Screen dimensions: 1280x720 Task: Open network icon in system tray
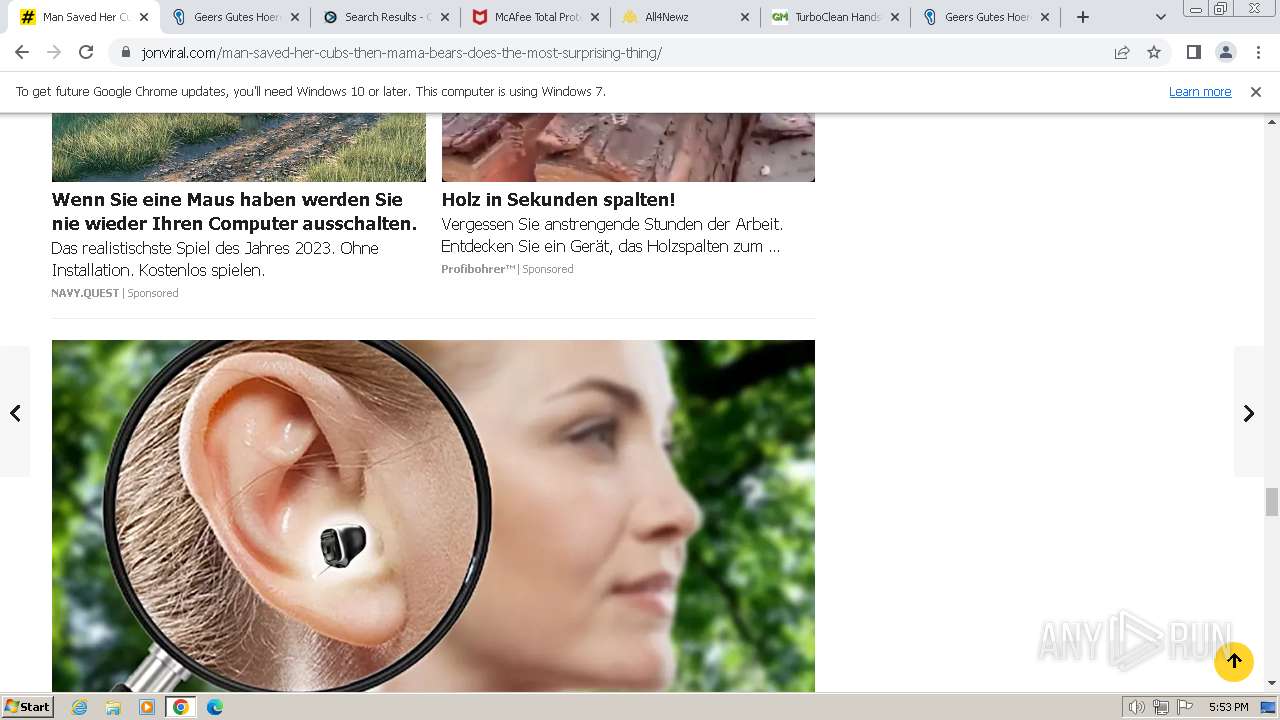coord(1161,707)
